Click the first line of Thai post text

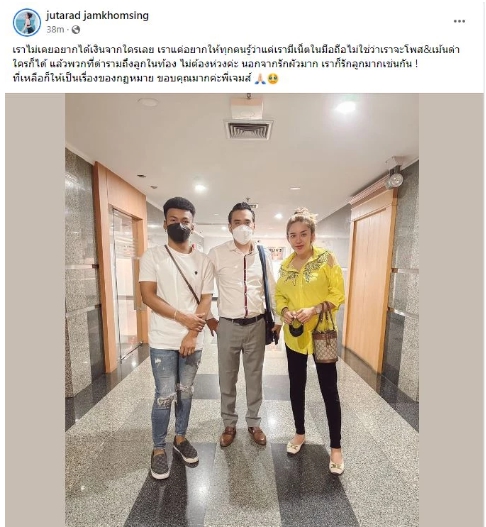pos(236,50)
